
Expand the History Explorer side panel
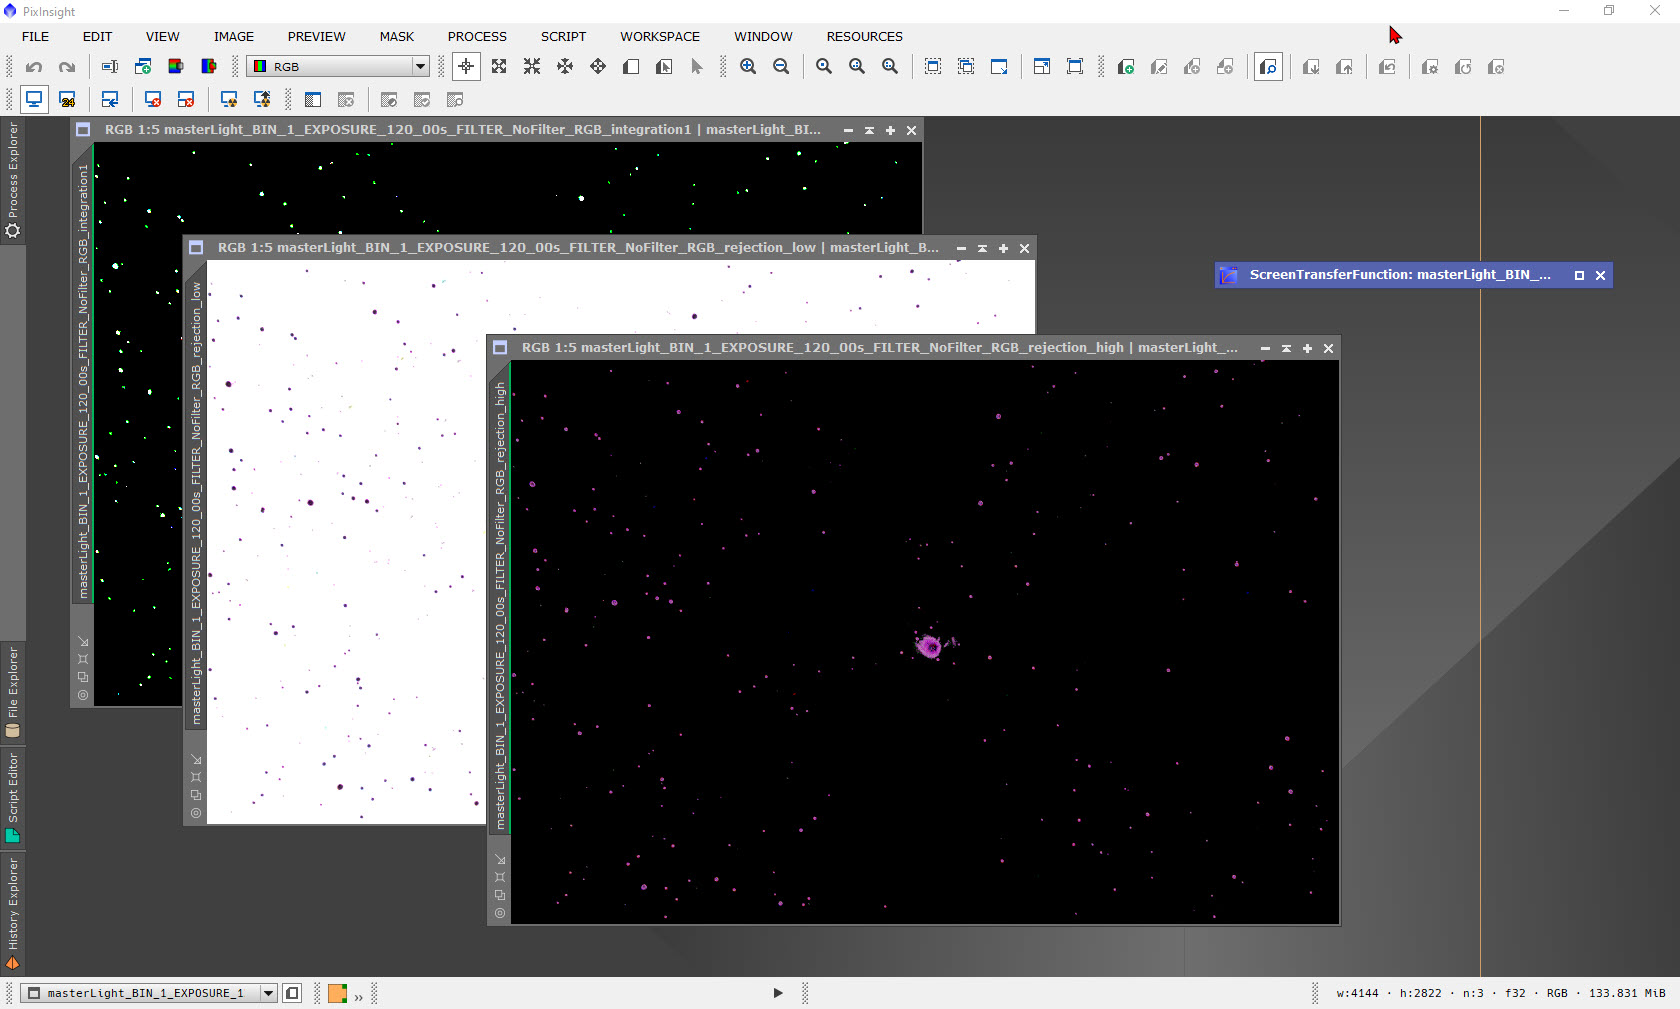[x=12, y=913]
